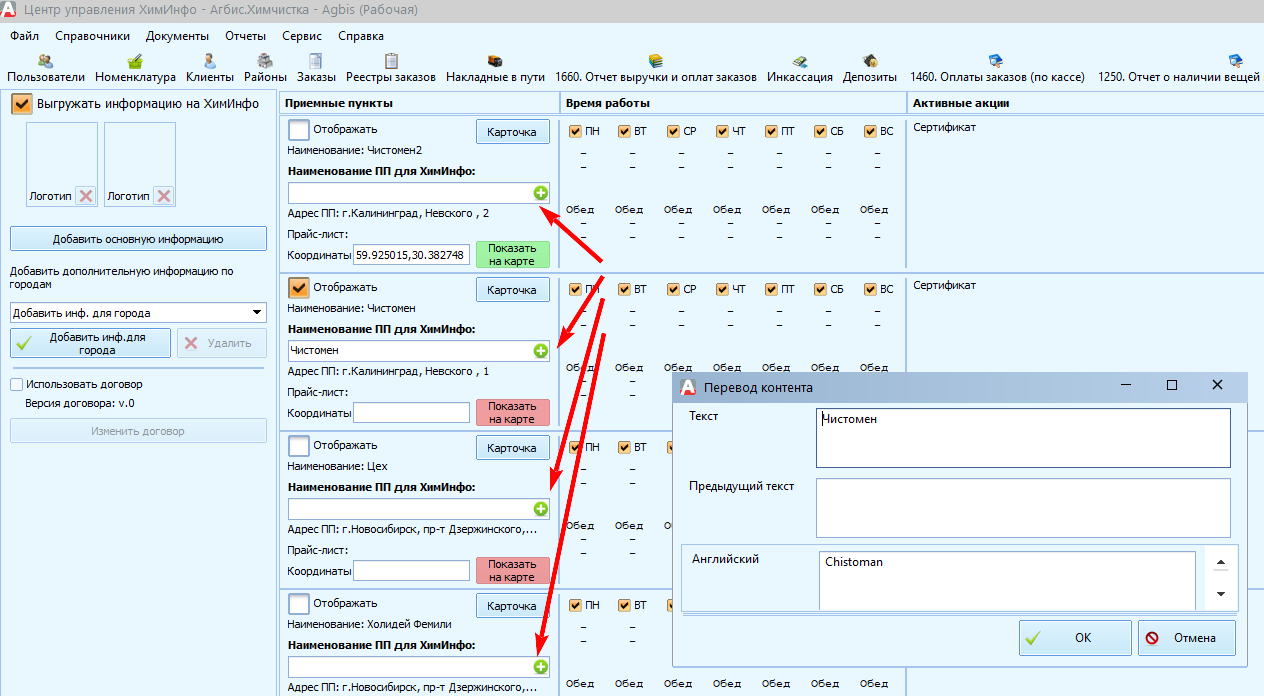
Task: Toggle ЧТ checkbox in Чистомен2 row
Action: [x=722, y=131]
